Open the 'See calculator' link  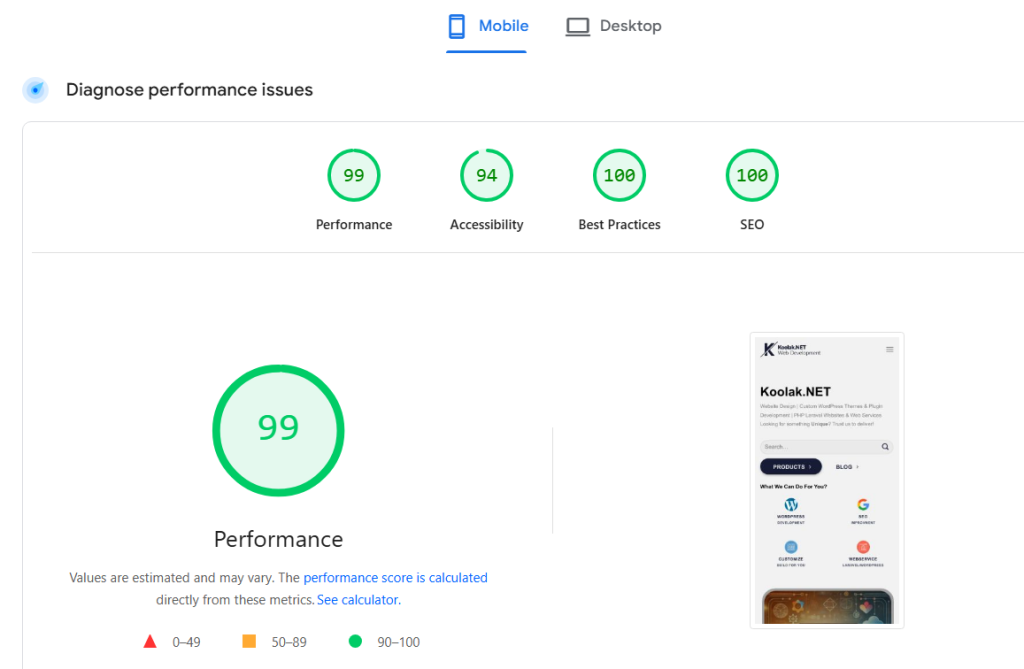(357, 600)
